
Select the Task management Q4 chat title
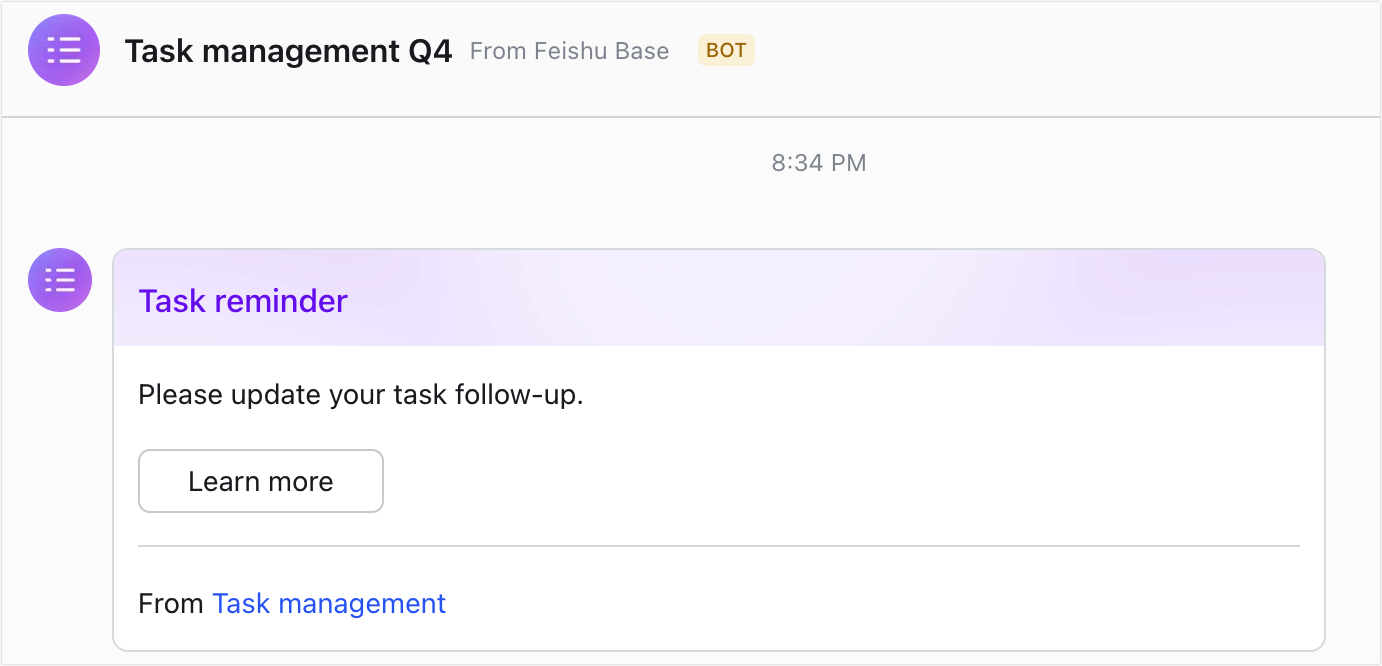pos(288,50)
